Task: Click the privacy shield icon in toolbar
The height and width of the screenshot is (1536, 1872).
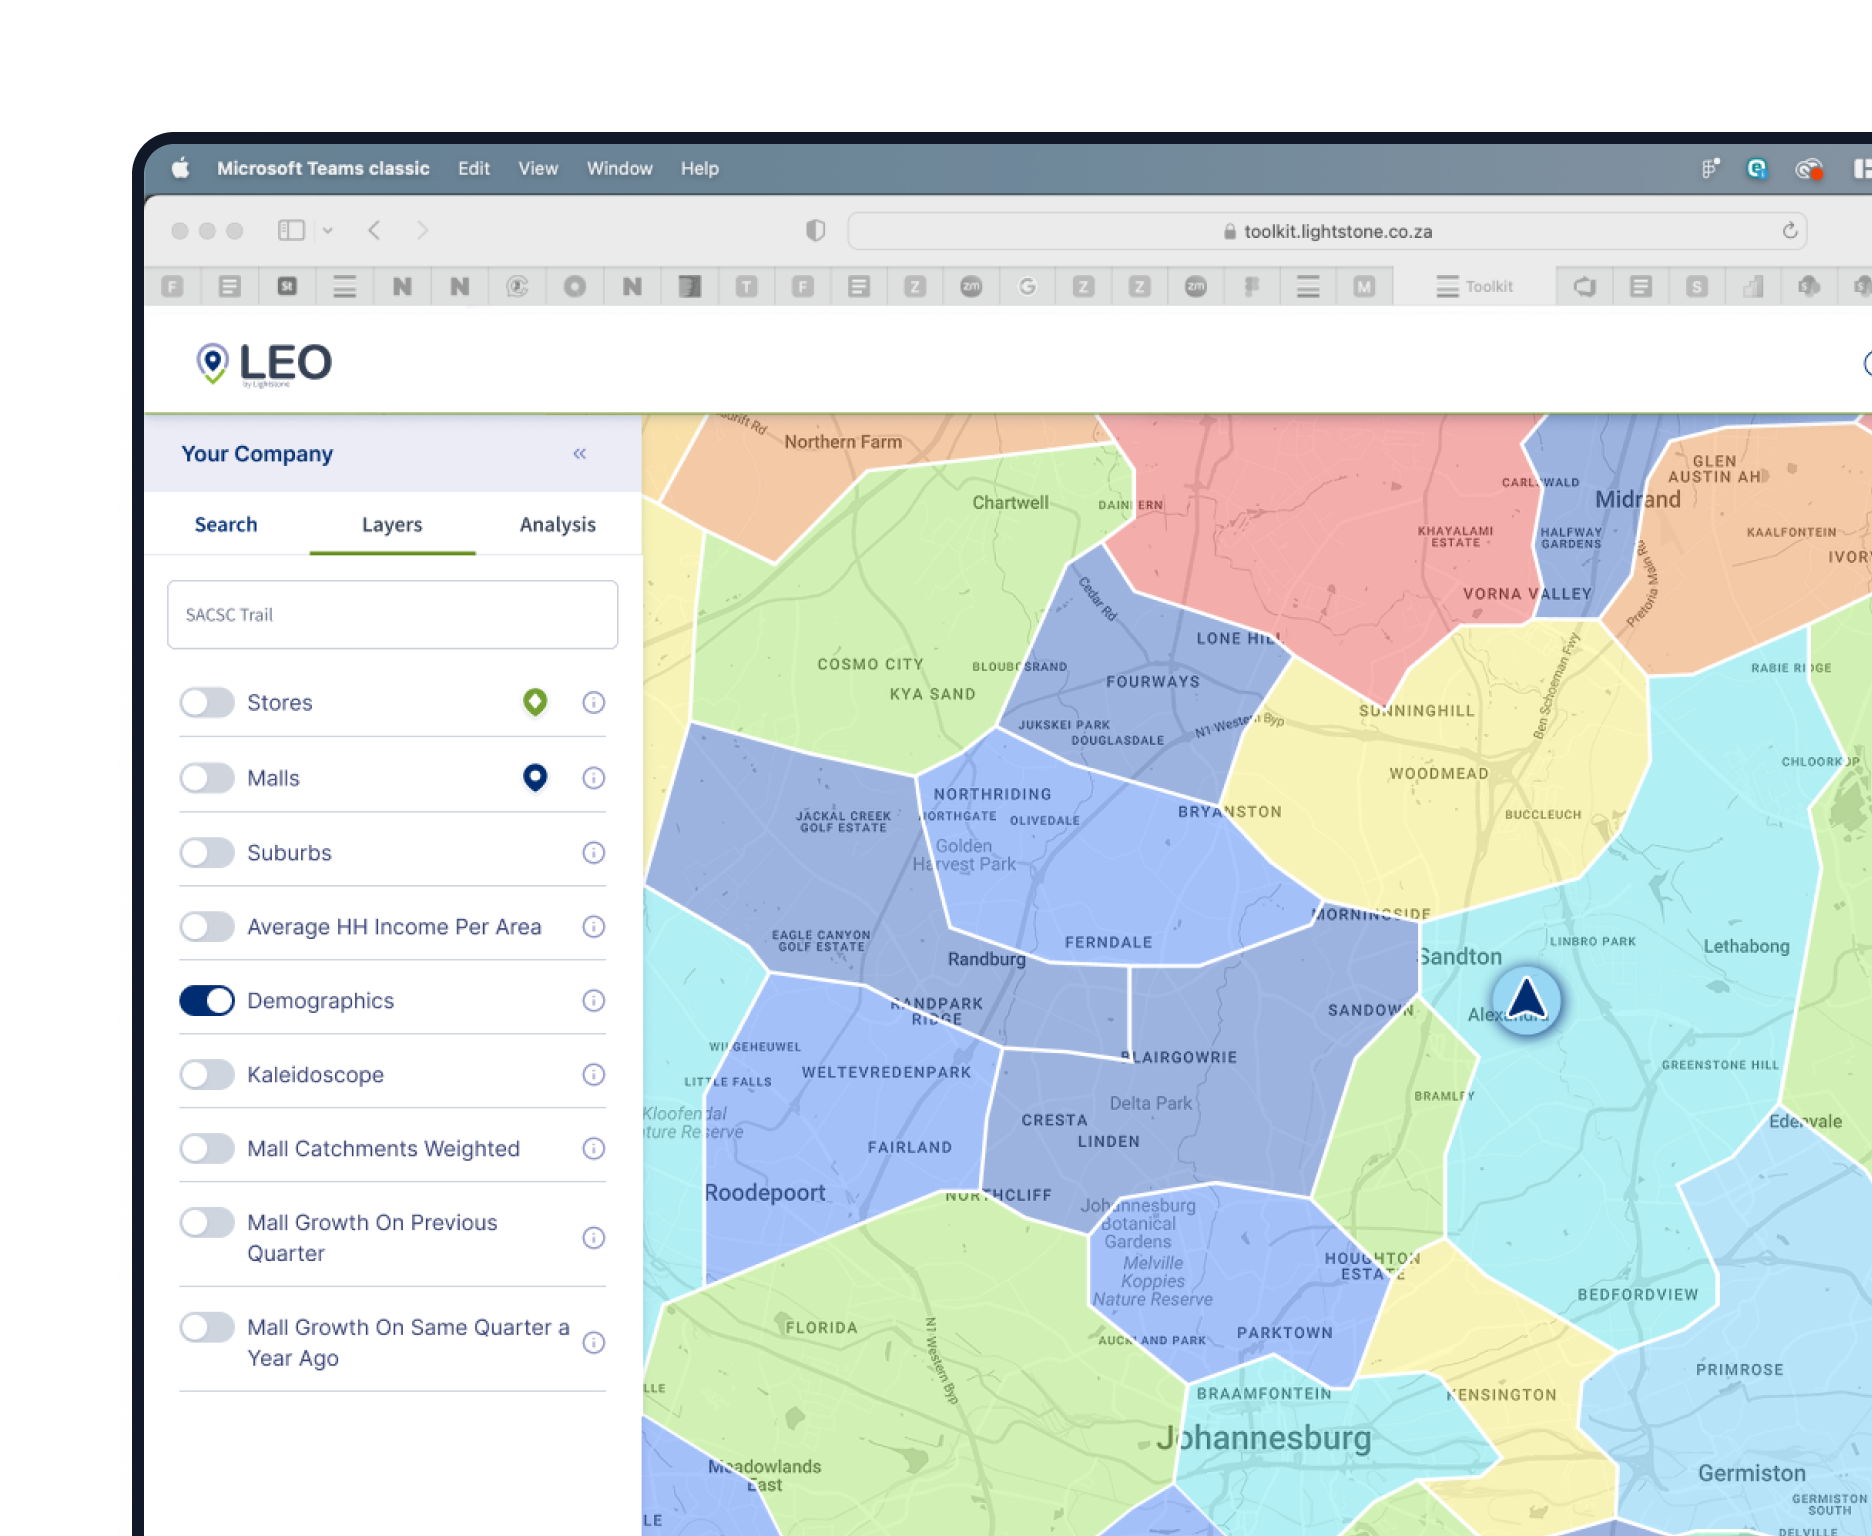Action: click(816, 231)
